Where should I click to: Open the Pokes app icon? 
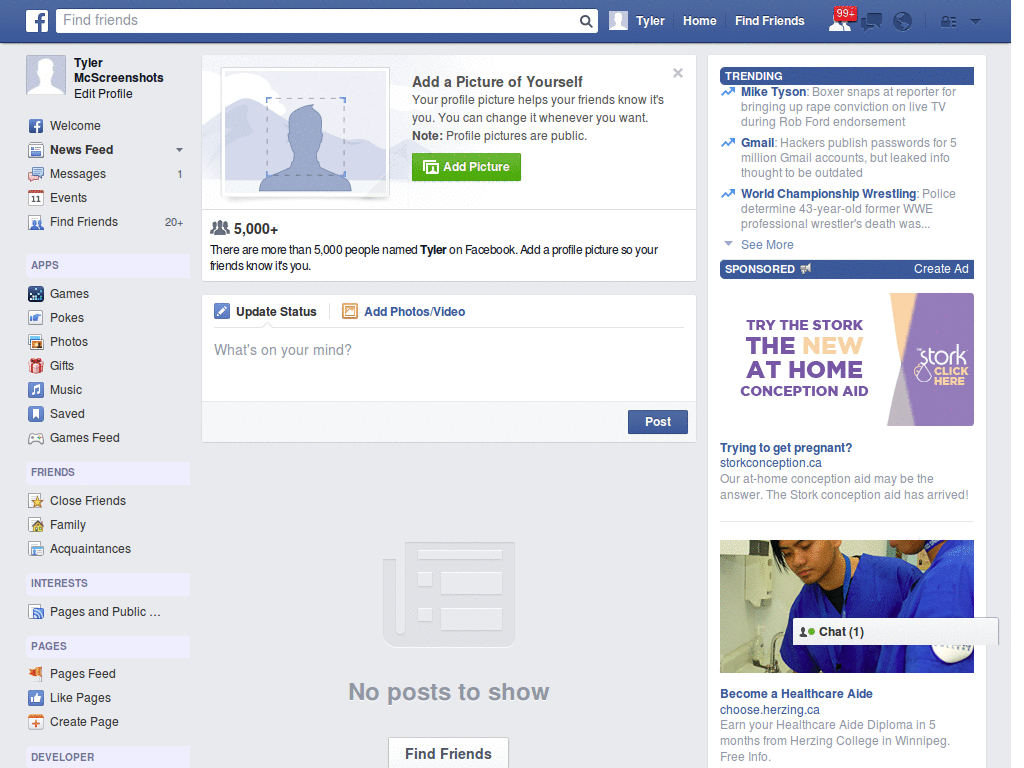(36, 318)
